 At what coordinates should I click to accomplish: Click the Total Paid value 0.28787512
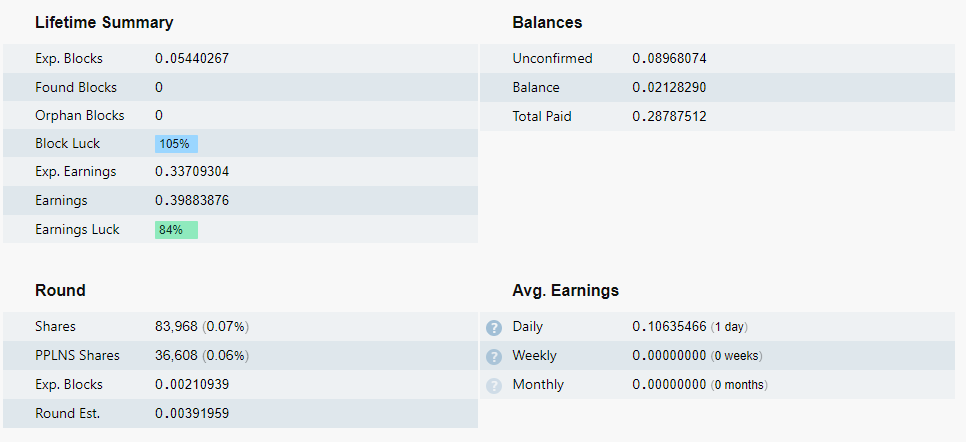(x=669, y=117)
